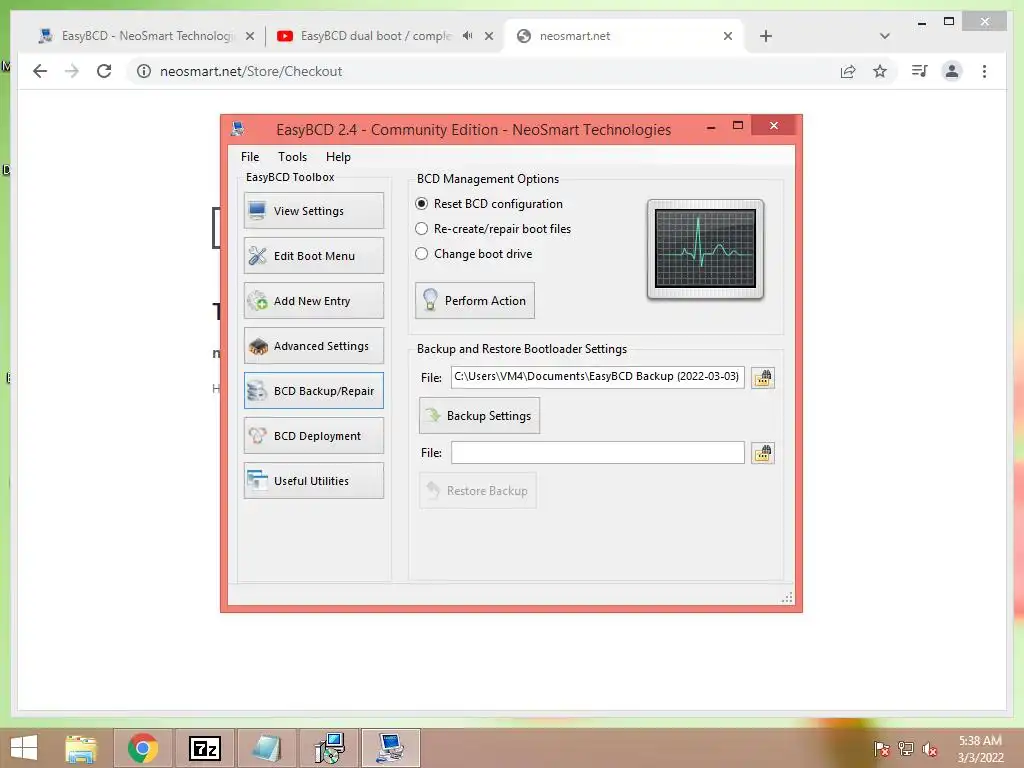The image size is (1024, 768).
Task: Select Reset BCD configuration option
Action: (x=488, y=204)
